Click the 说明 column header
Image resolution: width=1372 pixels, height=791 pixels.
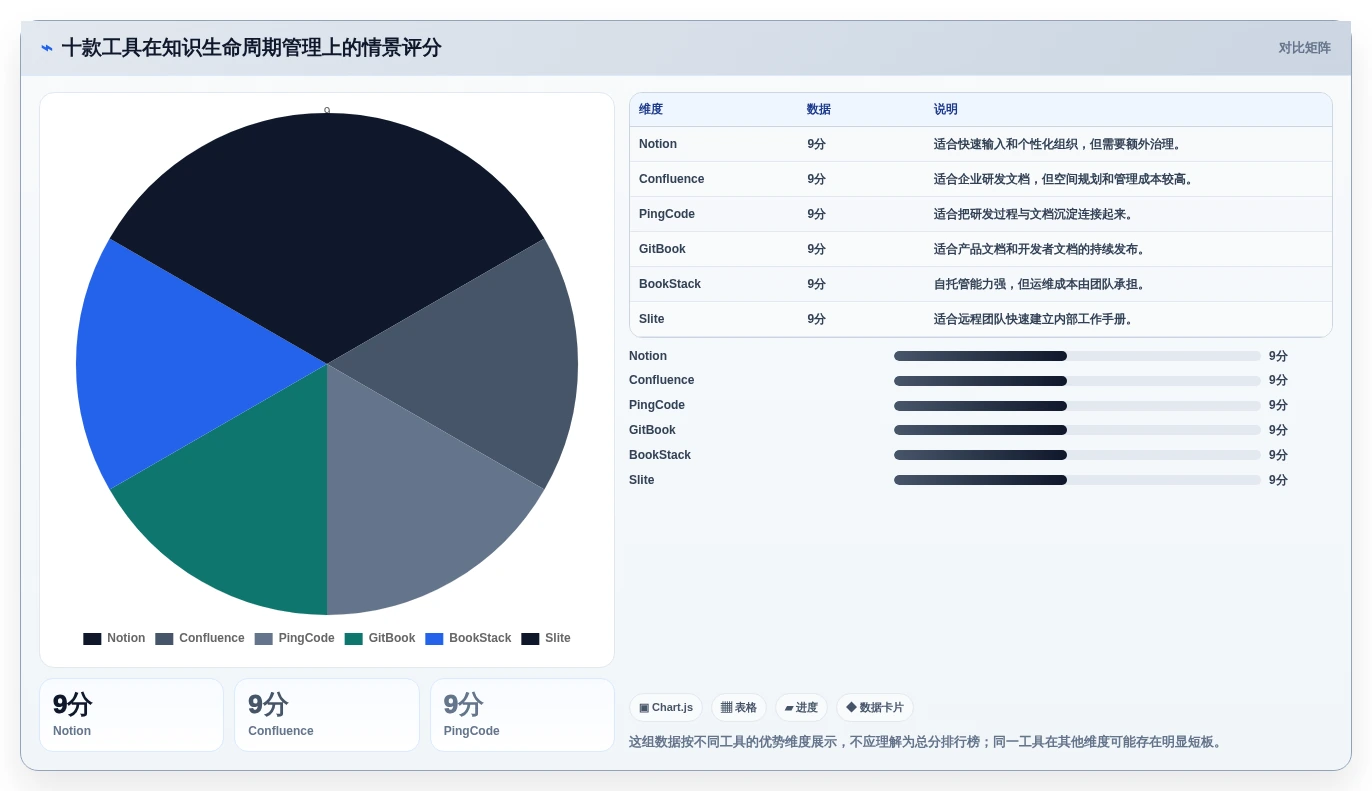946,109
